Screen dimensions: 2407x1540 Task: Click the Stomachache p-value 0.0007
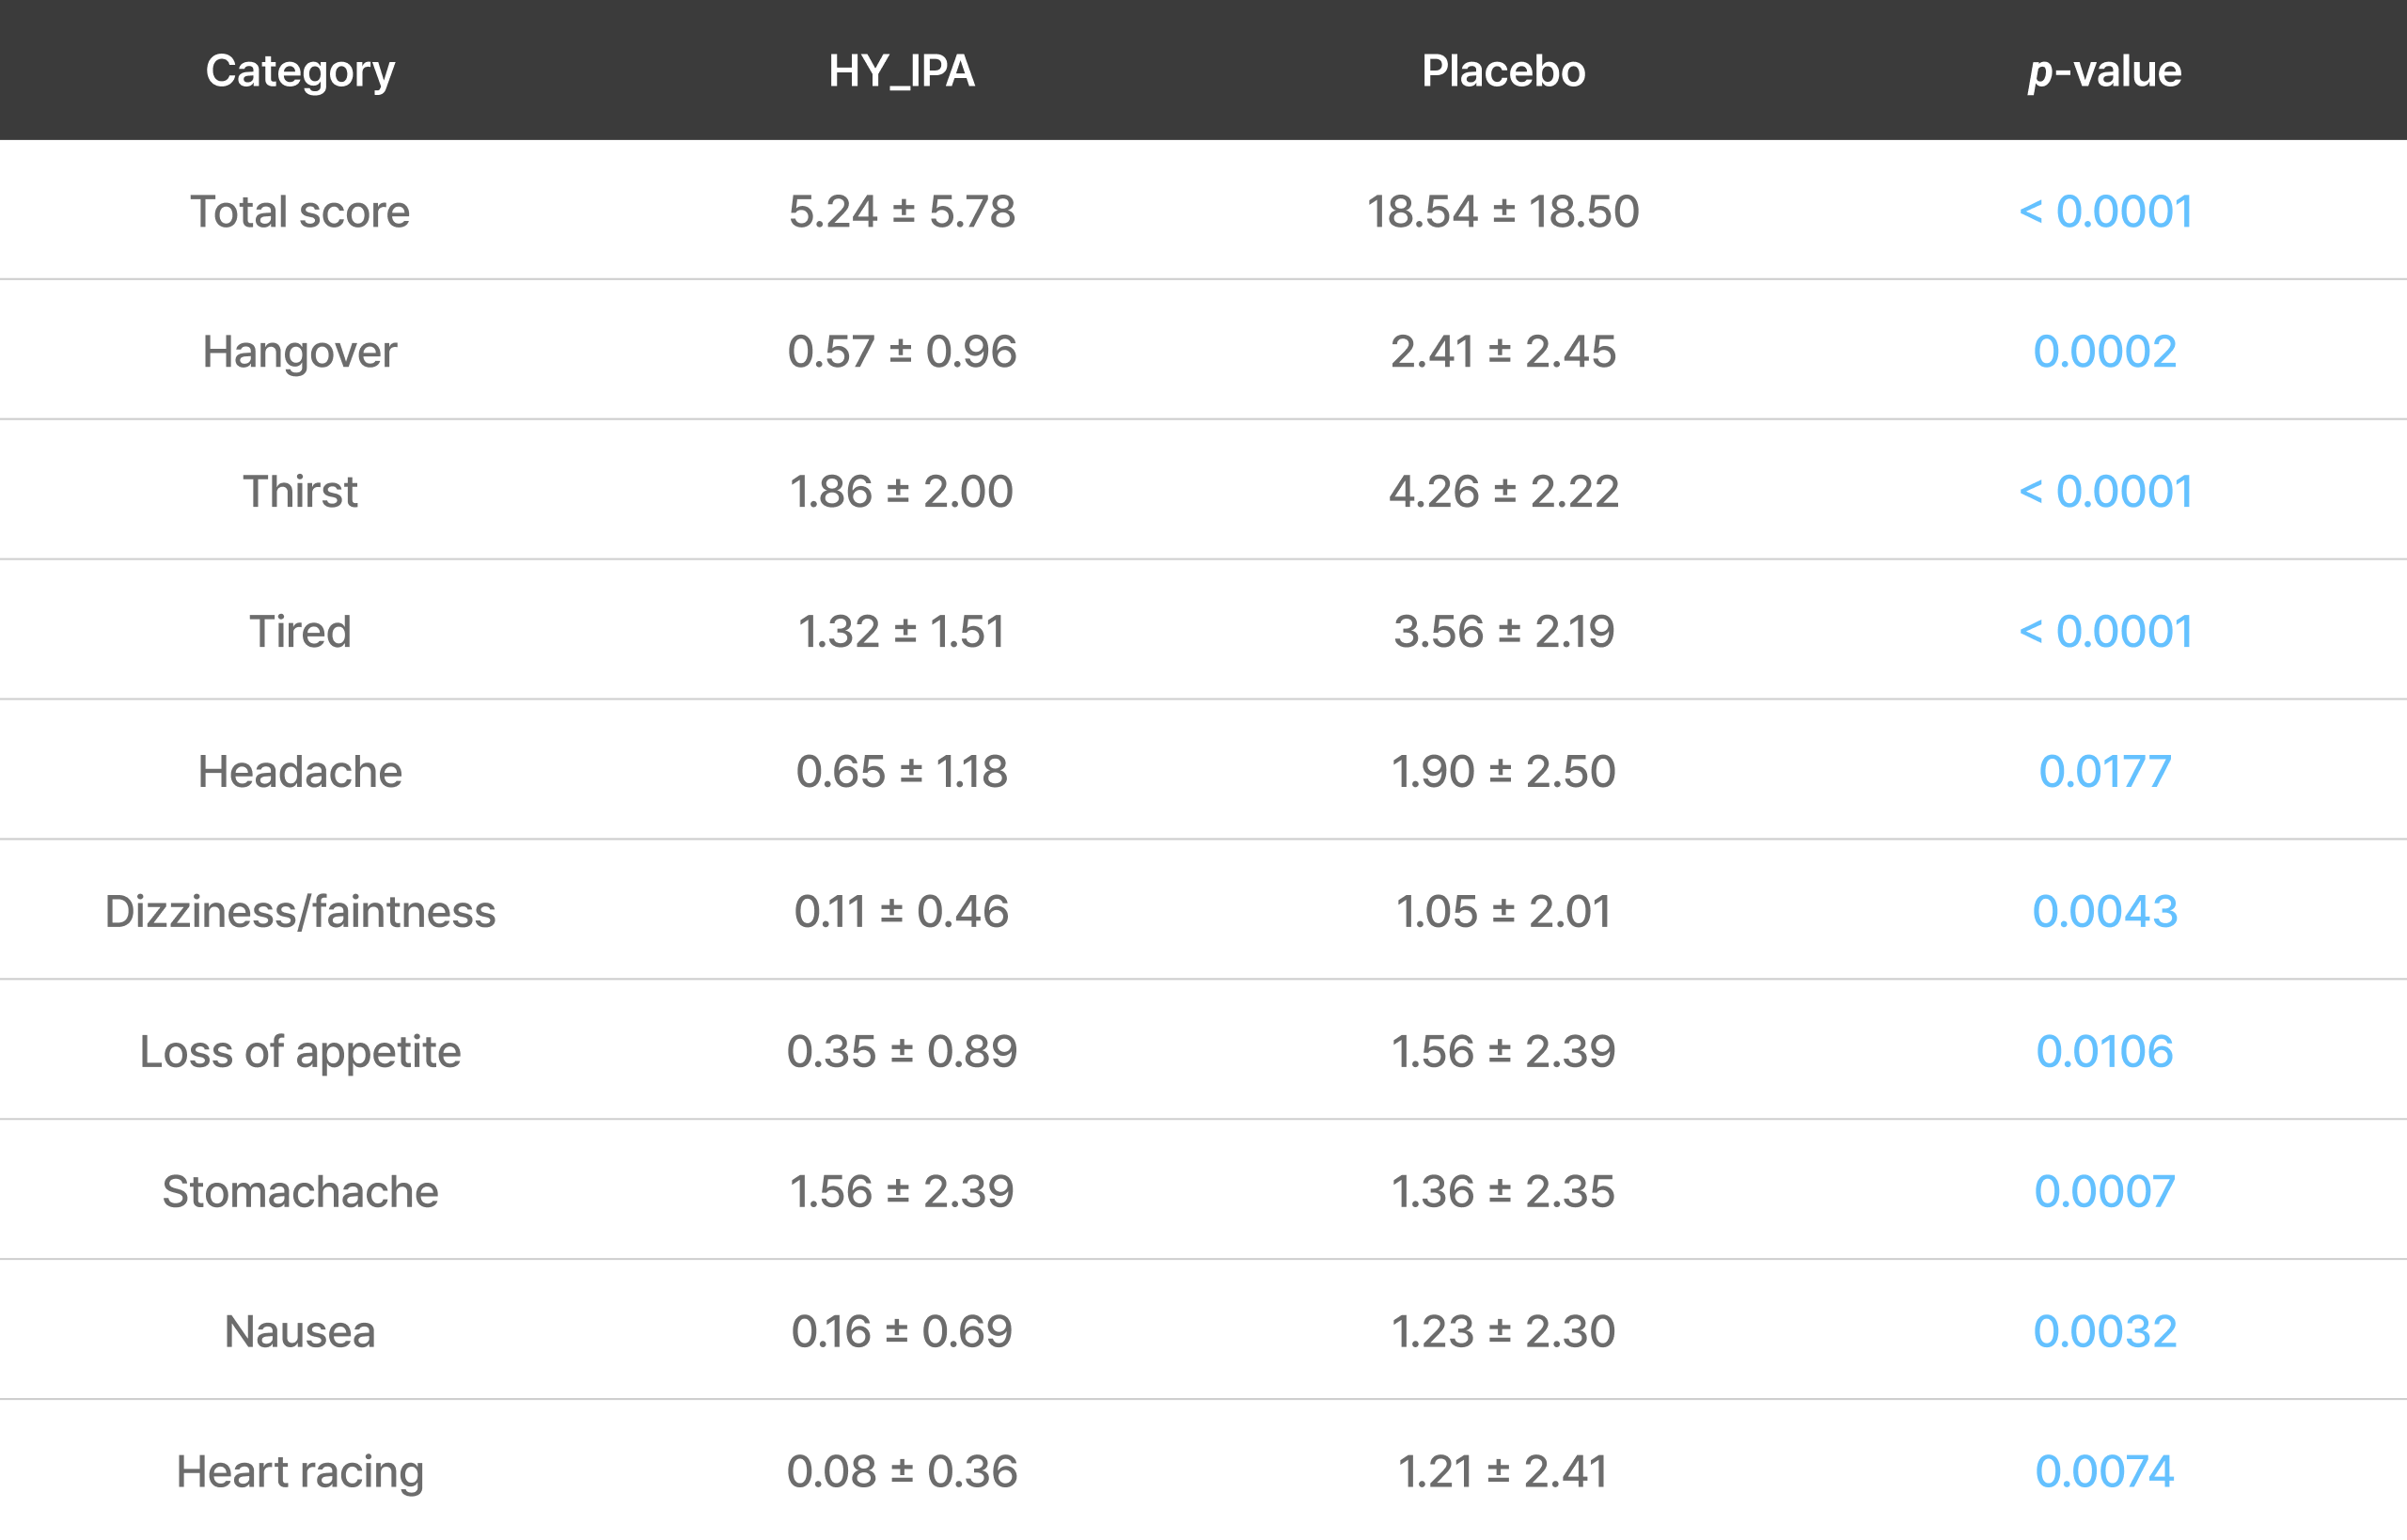(x=2104, y=1191)
